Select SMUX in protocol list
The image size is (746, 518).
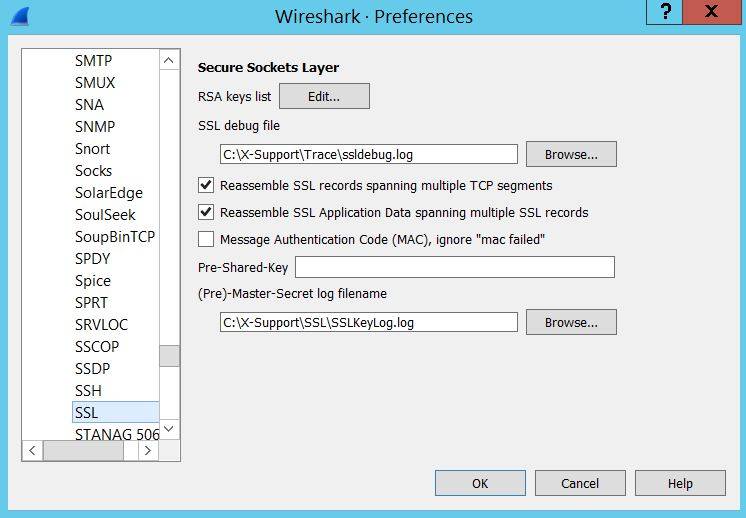pyautogui.click(x=95, y=82)
